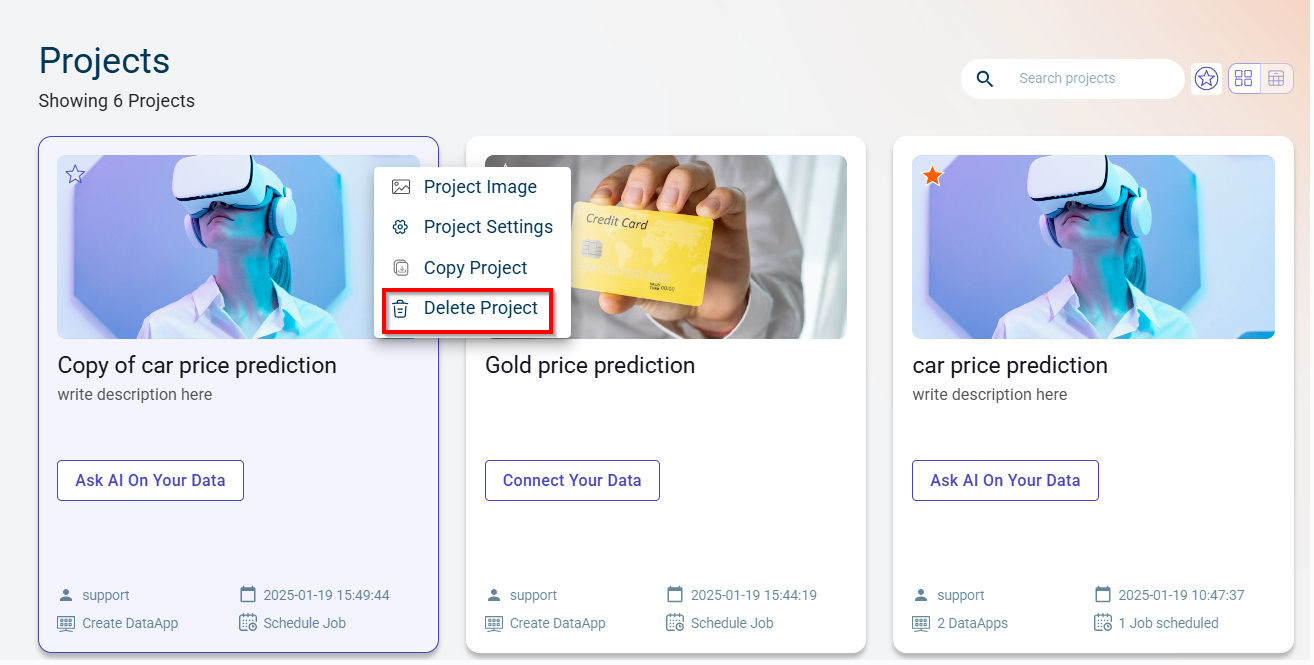The image size is (1314, 665).
Task: Switch to table view layout
Action: point(1276,78)
